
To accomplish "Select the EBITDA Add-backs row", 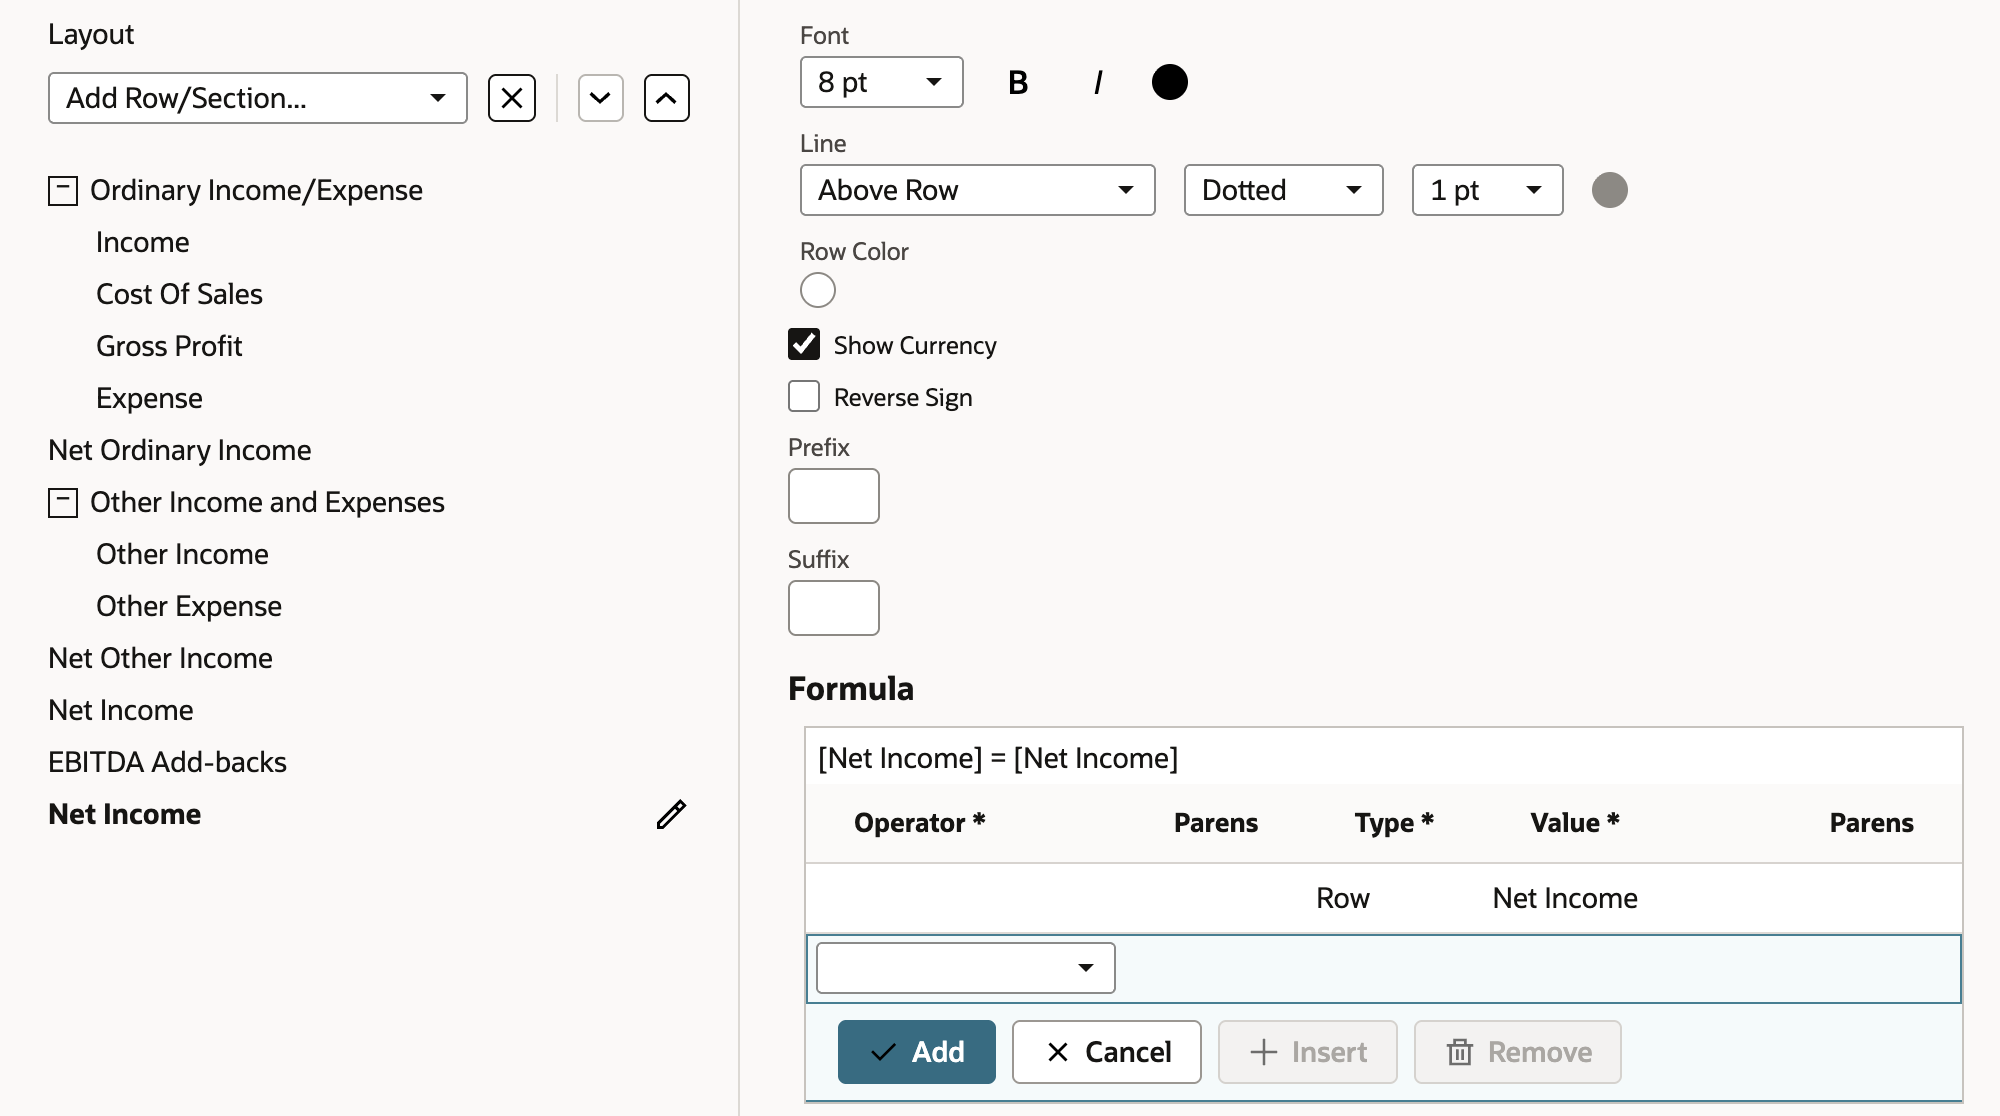I will pos(168,762).
